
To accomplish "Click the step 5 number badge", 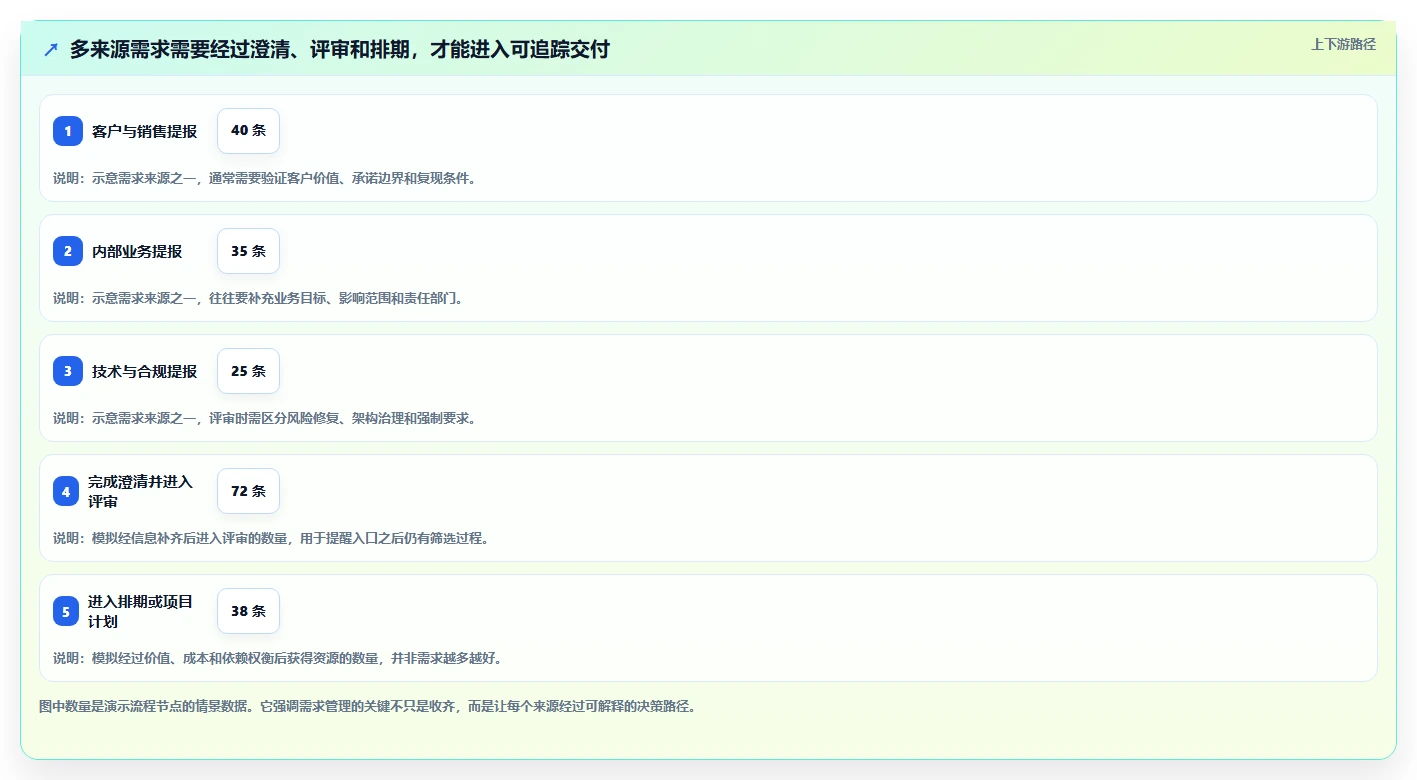I will pyautogui.click(x=66, y=611).
